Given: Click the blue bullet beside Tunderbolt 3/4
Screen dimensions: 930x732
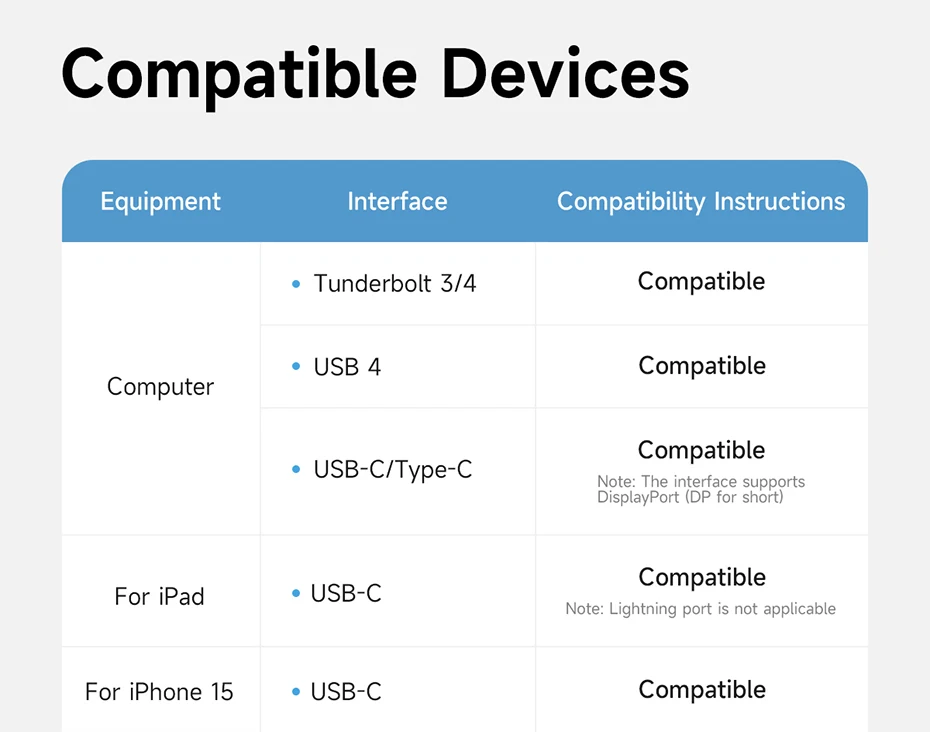Looking at the screenshot, I should click(x=296, y=285).
